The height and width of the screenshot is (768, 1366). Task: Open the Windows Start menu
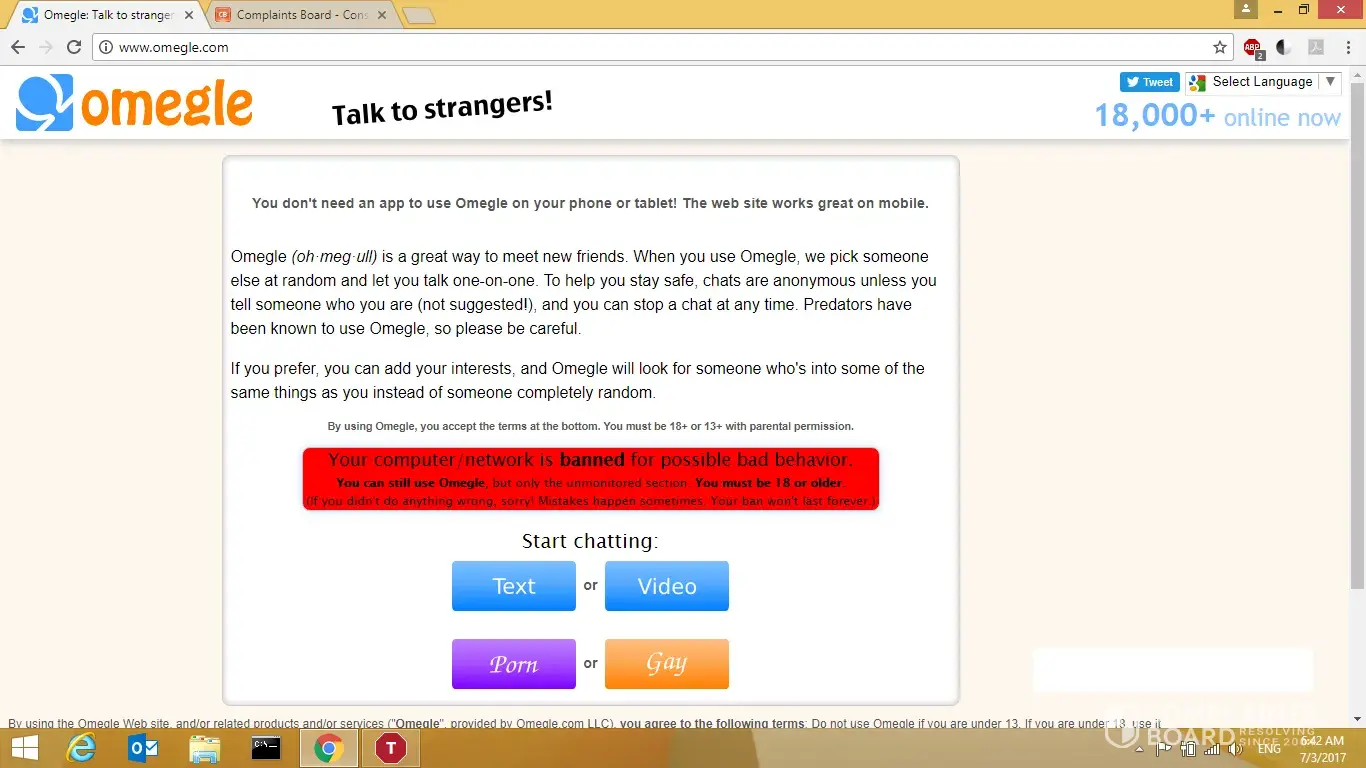[25, 748]
